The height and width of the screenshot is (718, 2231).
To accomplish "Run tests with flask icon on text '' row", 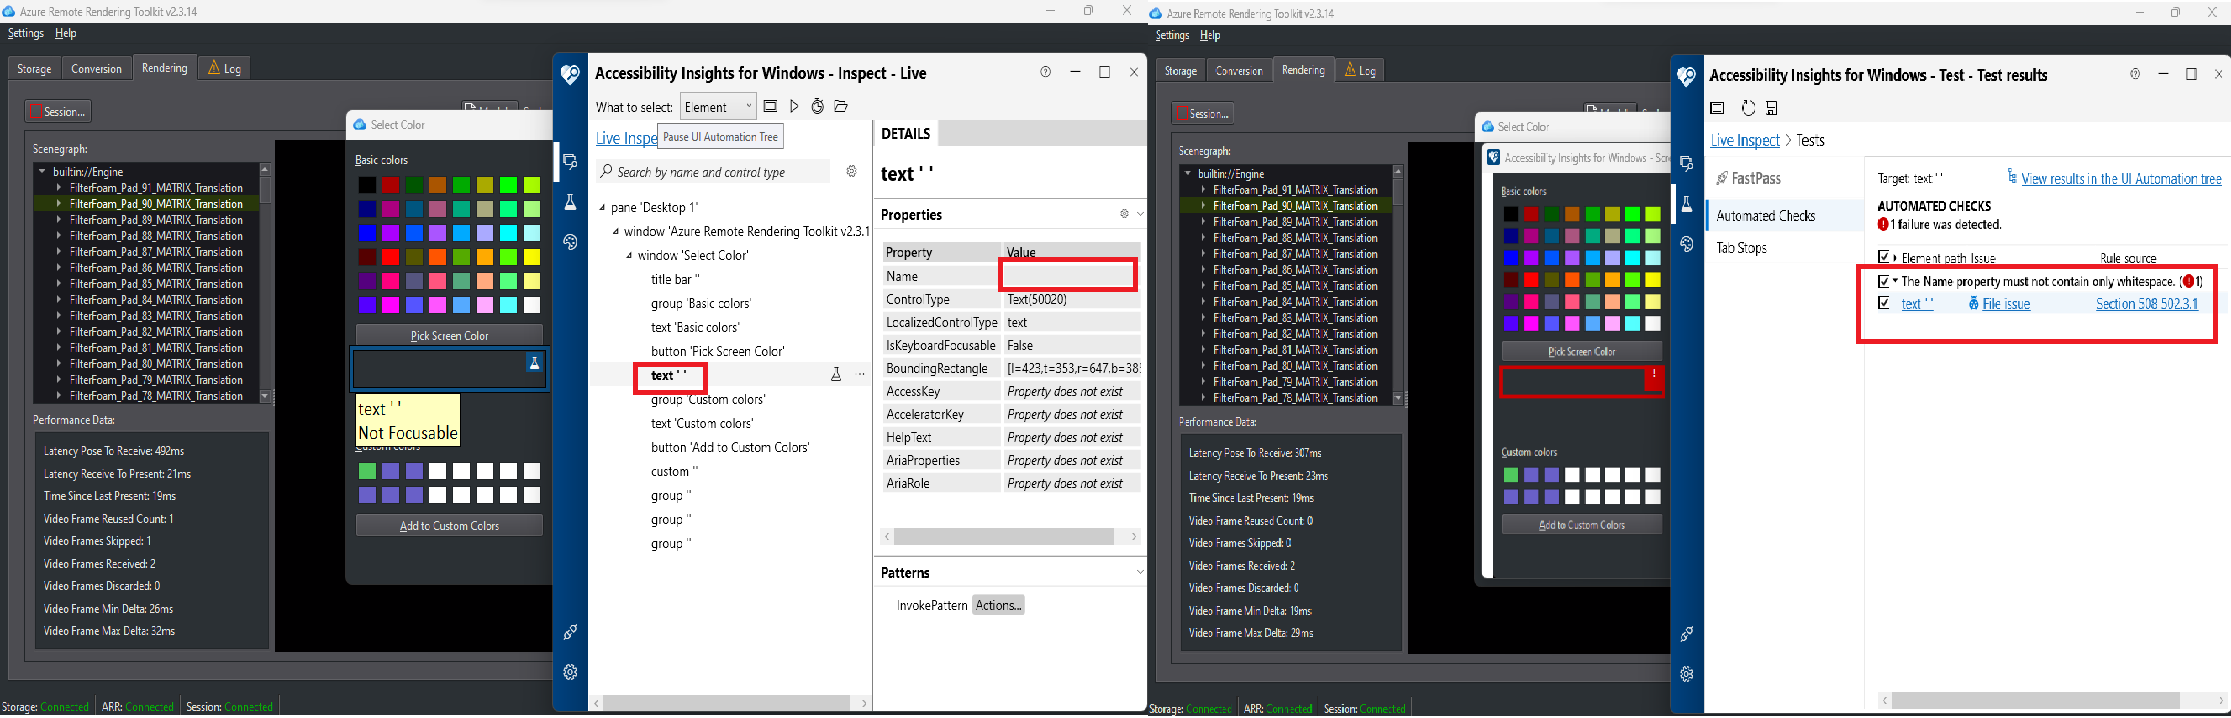I will click(836, 375).
